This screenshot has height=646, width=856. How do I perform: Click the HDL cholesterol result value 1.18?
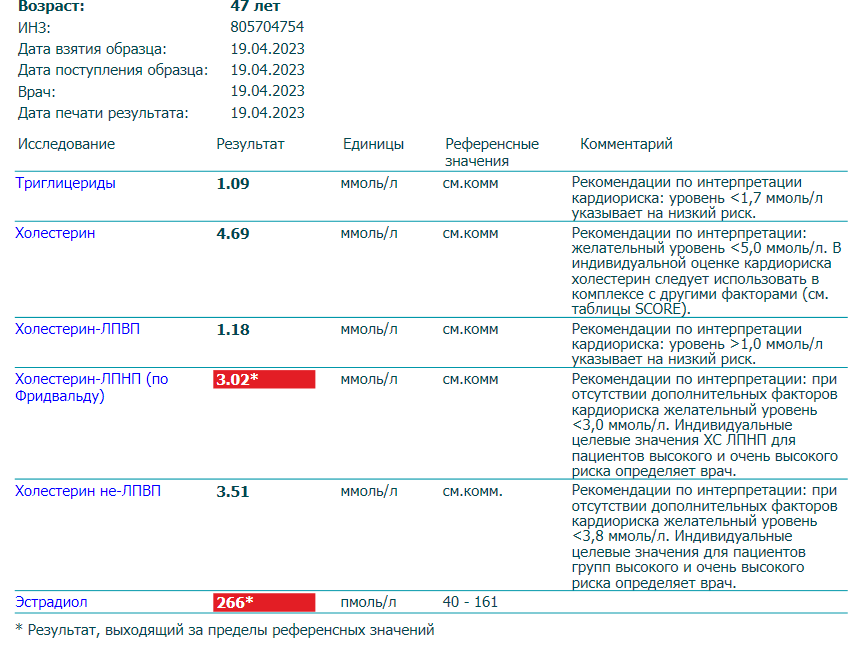click(233, 330)
